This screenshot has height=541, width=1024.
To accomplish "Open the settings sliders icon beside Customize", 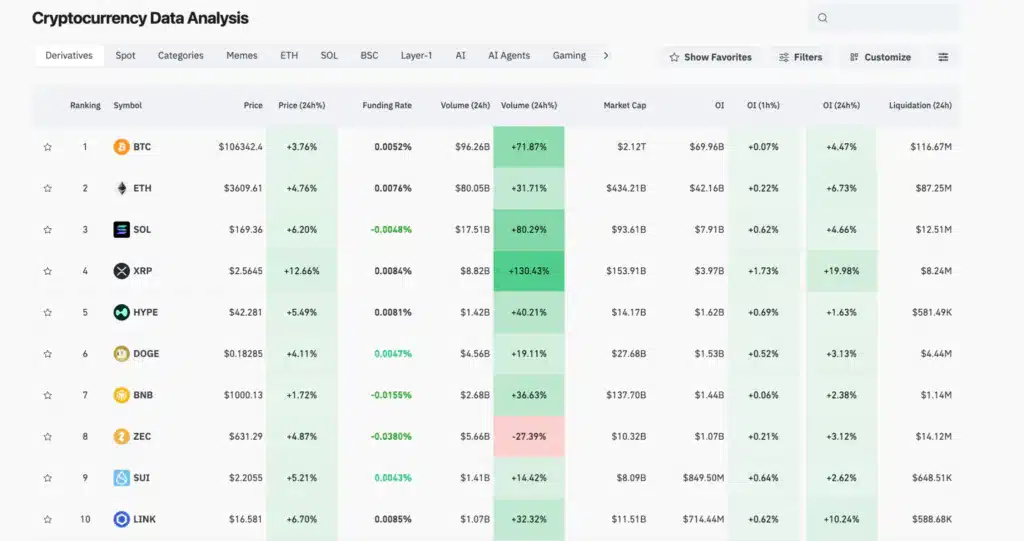I will click(x=942, y=57).
